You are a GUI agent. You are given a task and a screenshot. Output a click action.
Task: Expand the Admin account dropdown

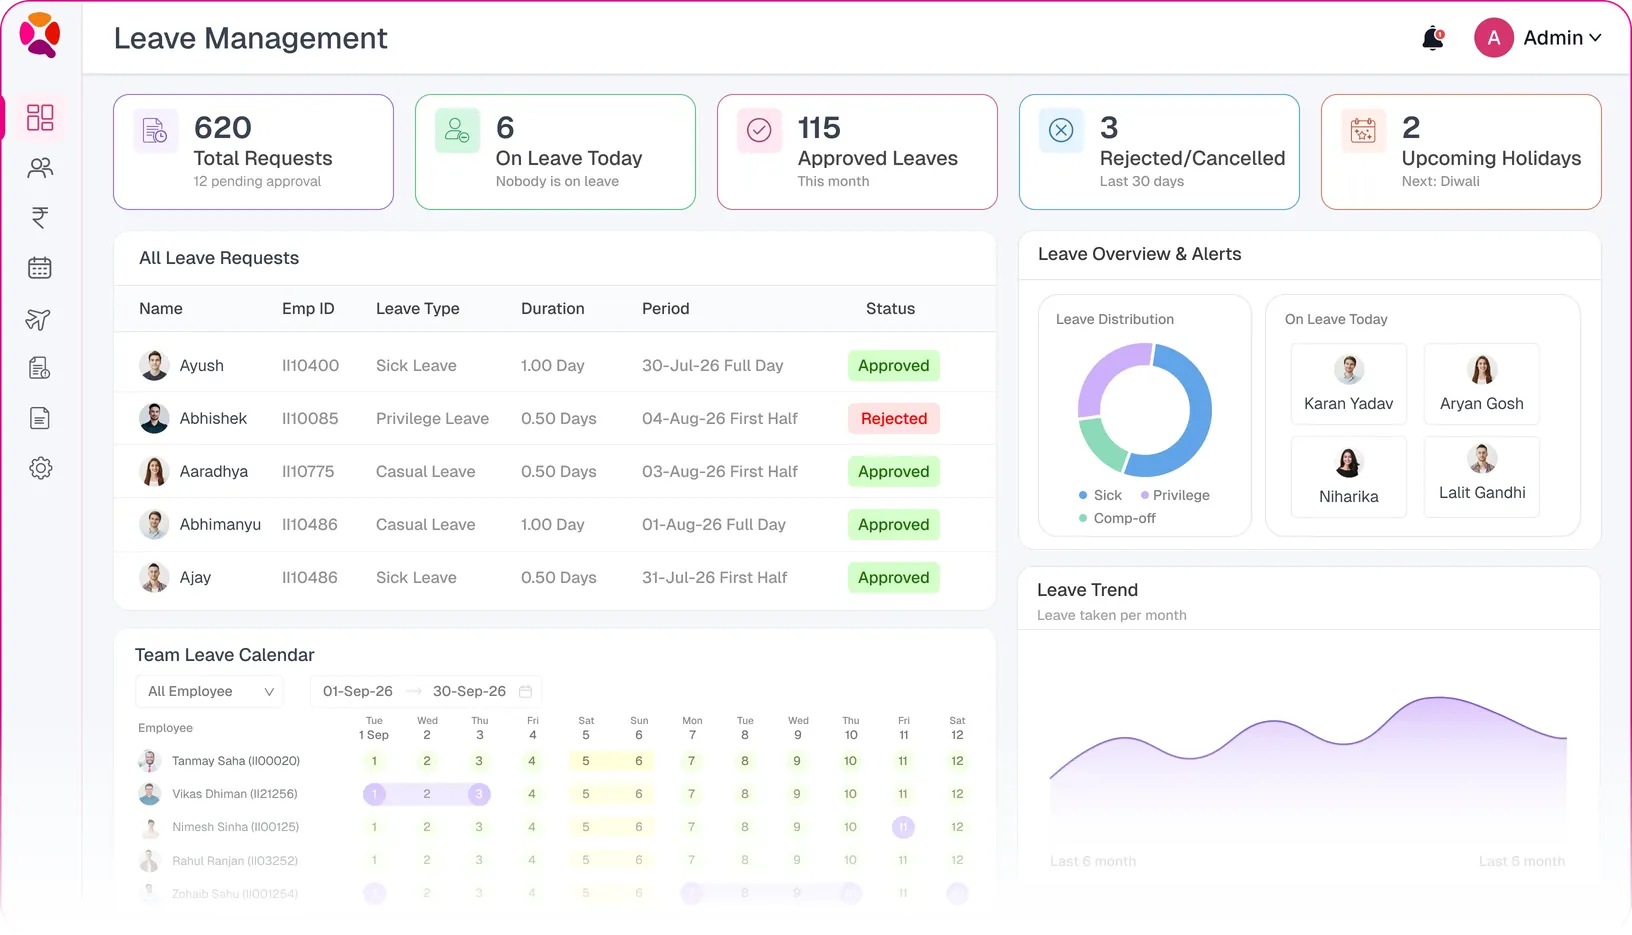point(1562,38)
